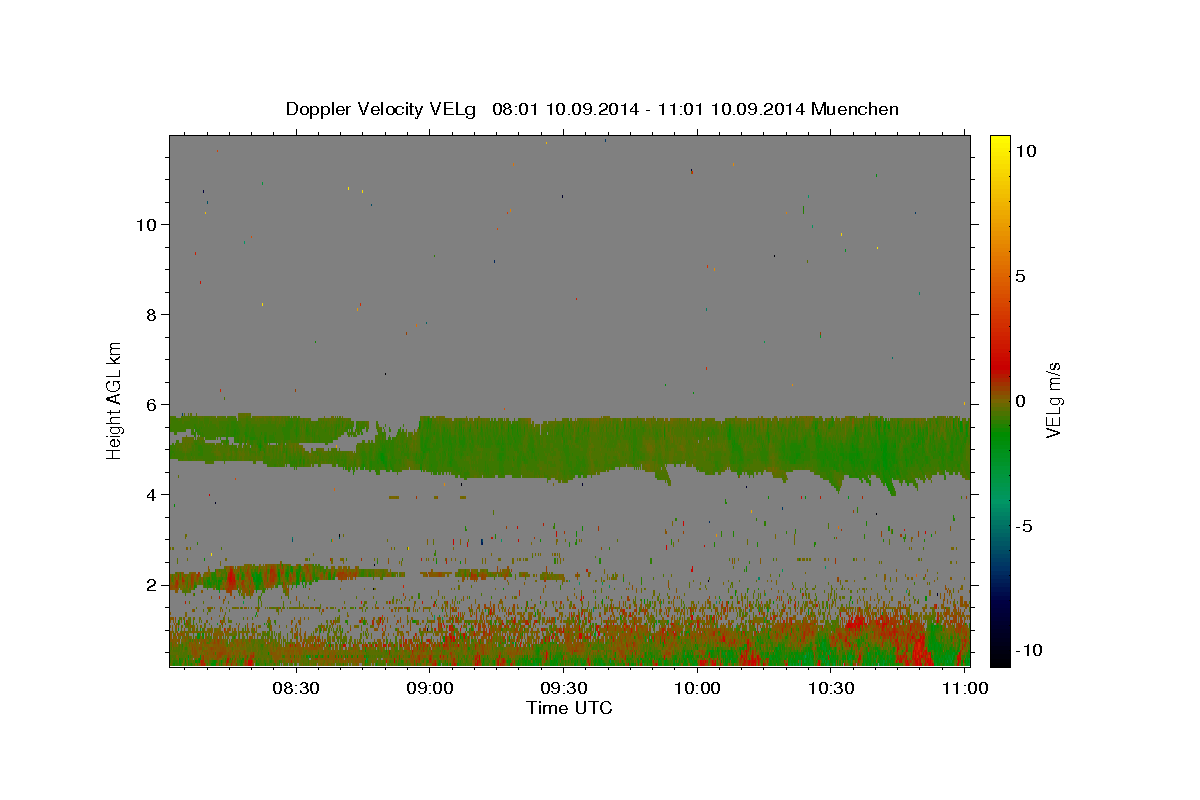
Task: Click the height tick label 2
Action: click(x=151, y=584)
